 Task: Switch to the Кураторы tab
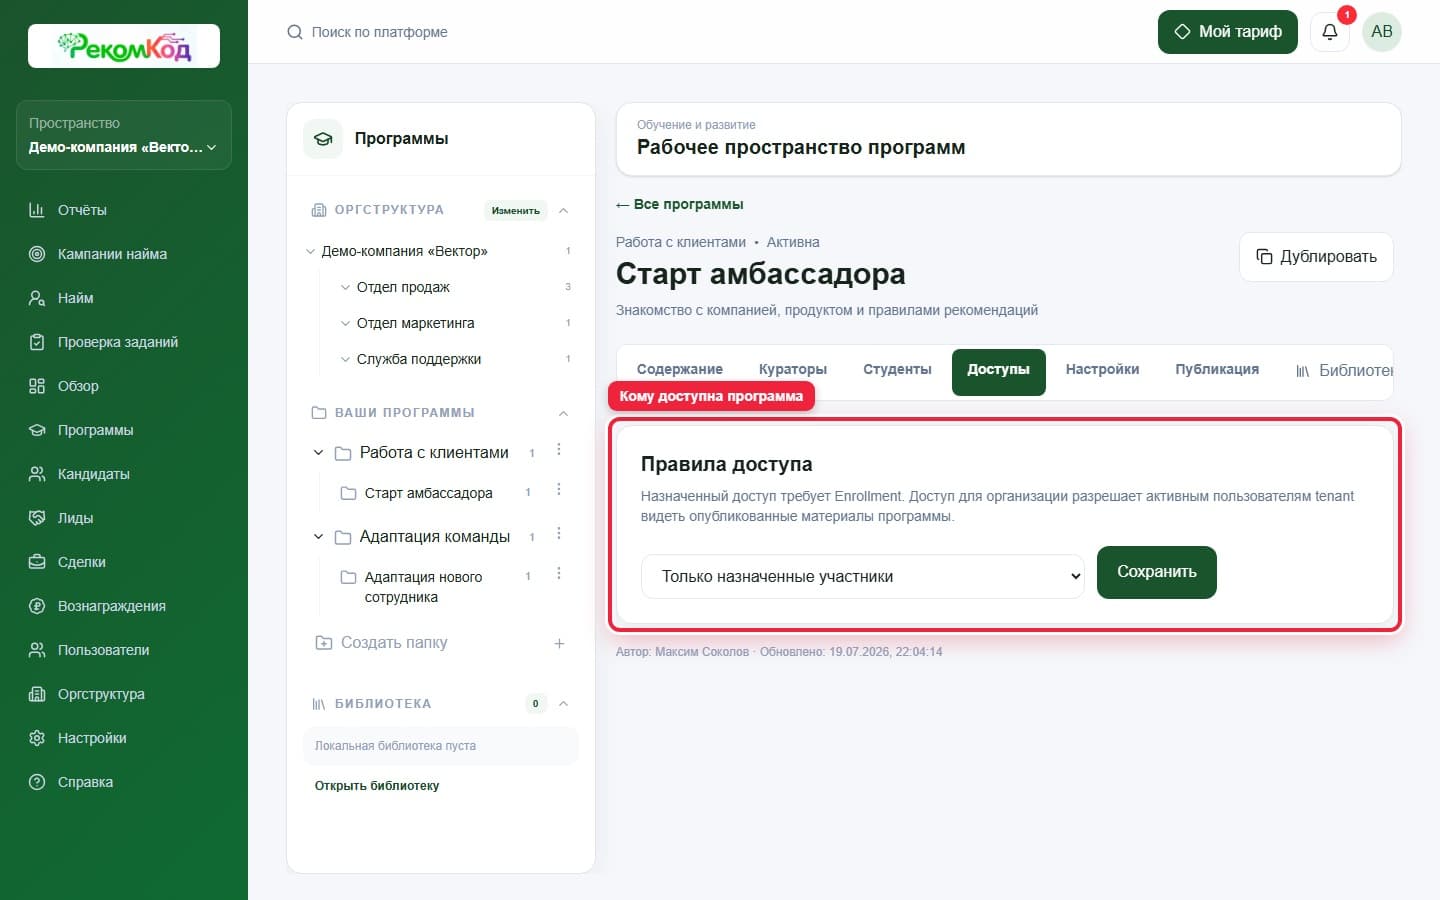793,370
